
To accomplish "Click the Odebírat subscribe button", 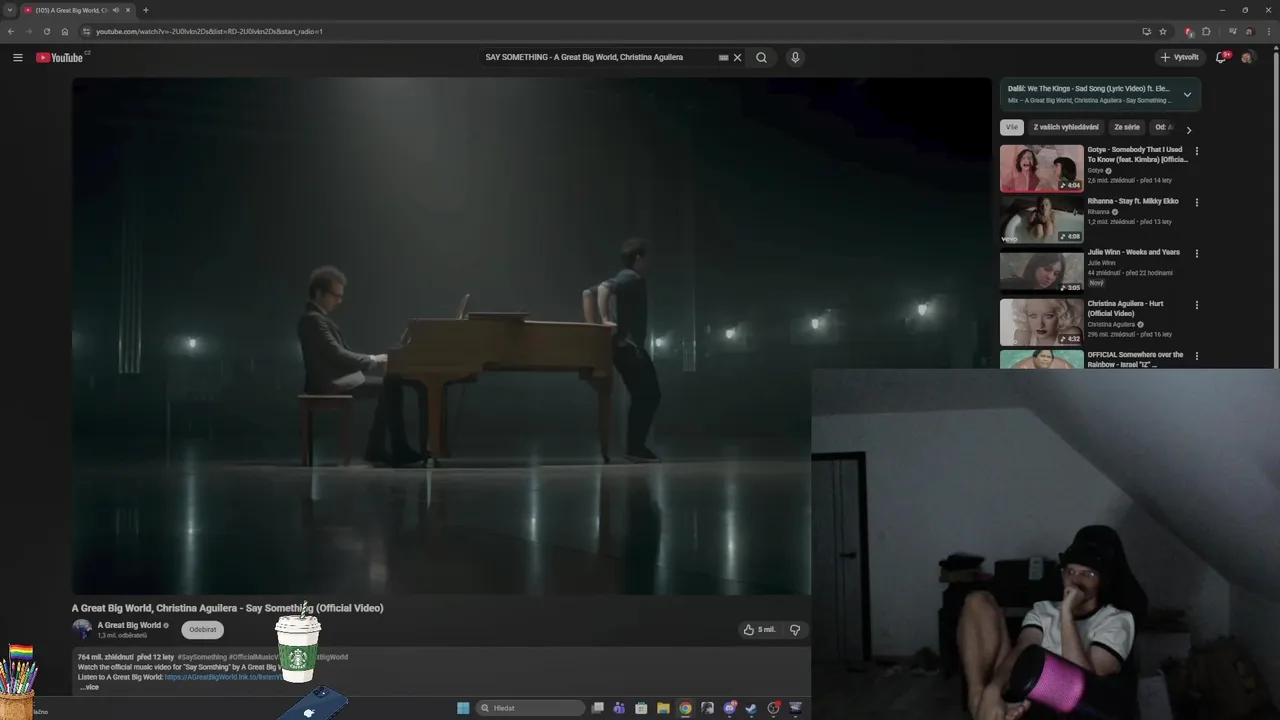I will click(x=203, y=630).
